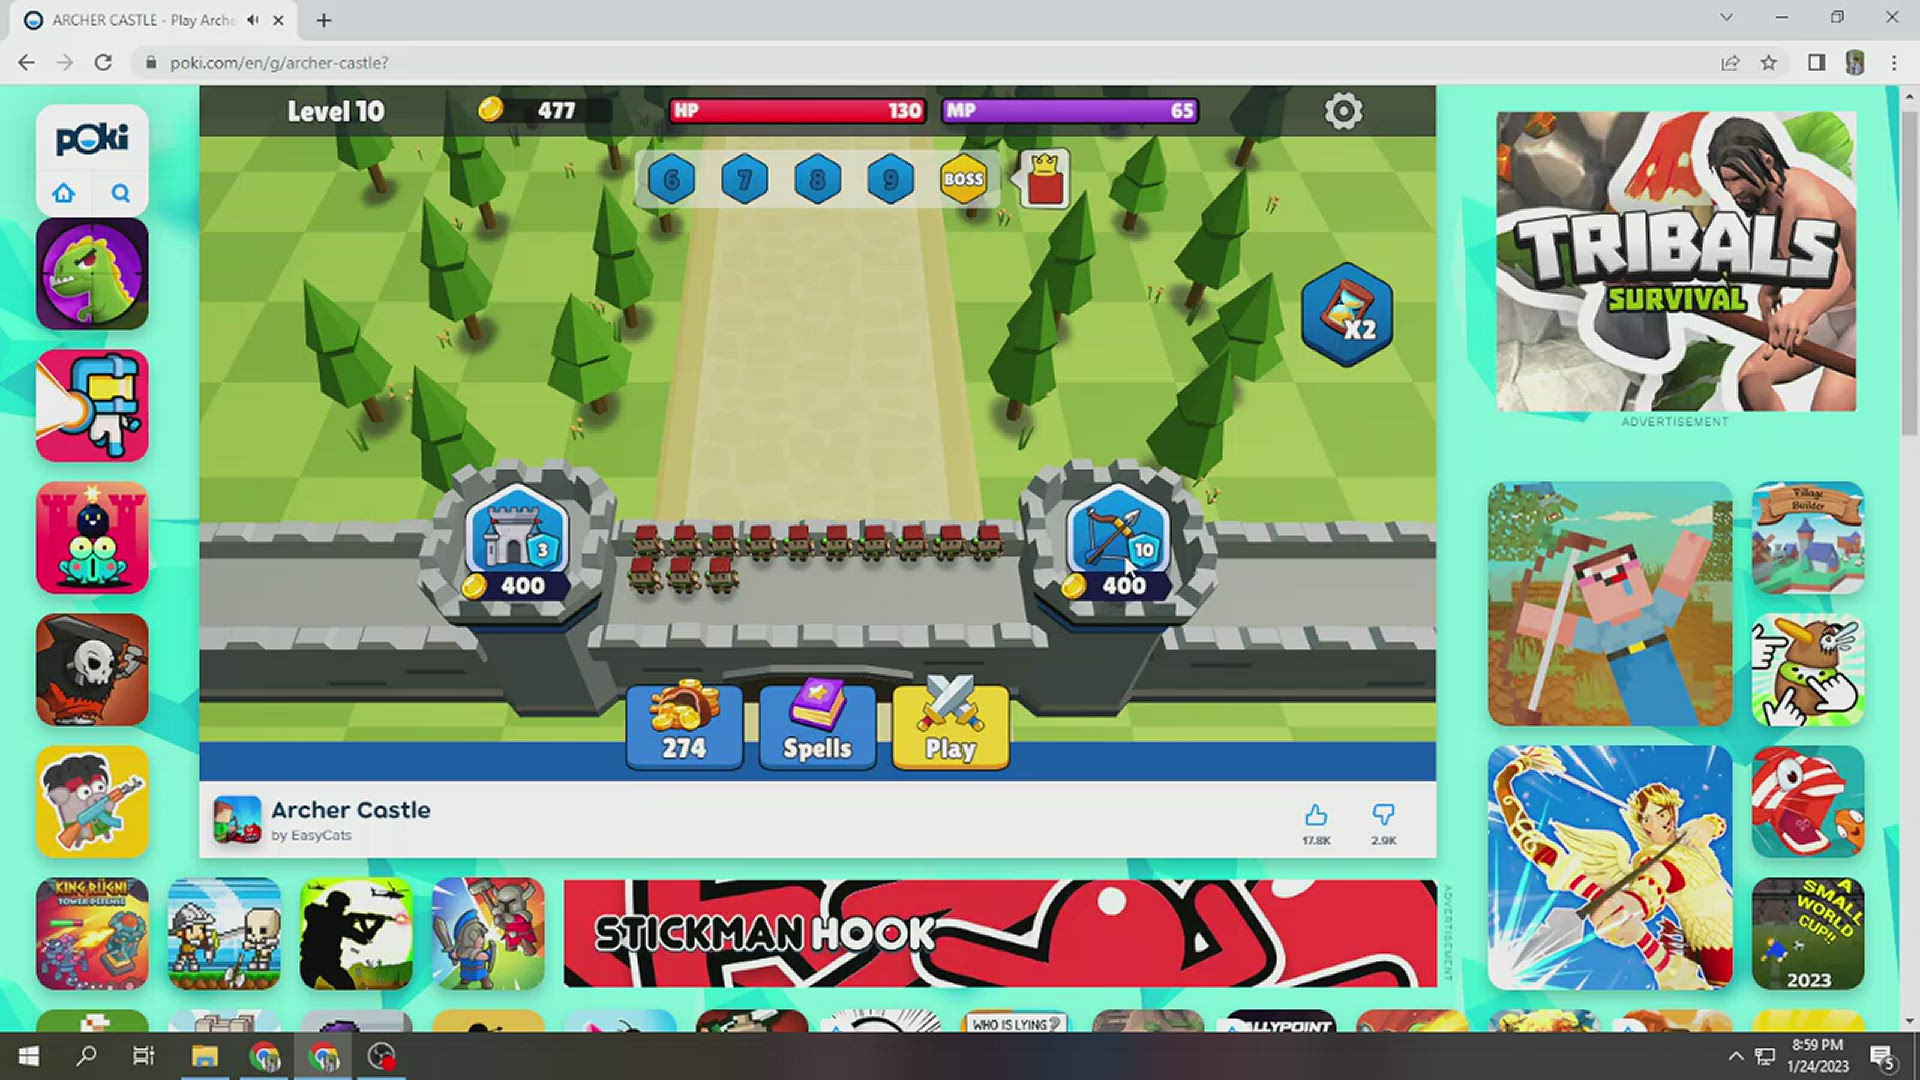
Task: Open the Poki search magnifier
Action: tap(120, 193)
